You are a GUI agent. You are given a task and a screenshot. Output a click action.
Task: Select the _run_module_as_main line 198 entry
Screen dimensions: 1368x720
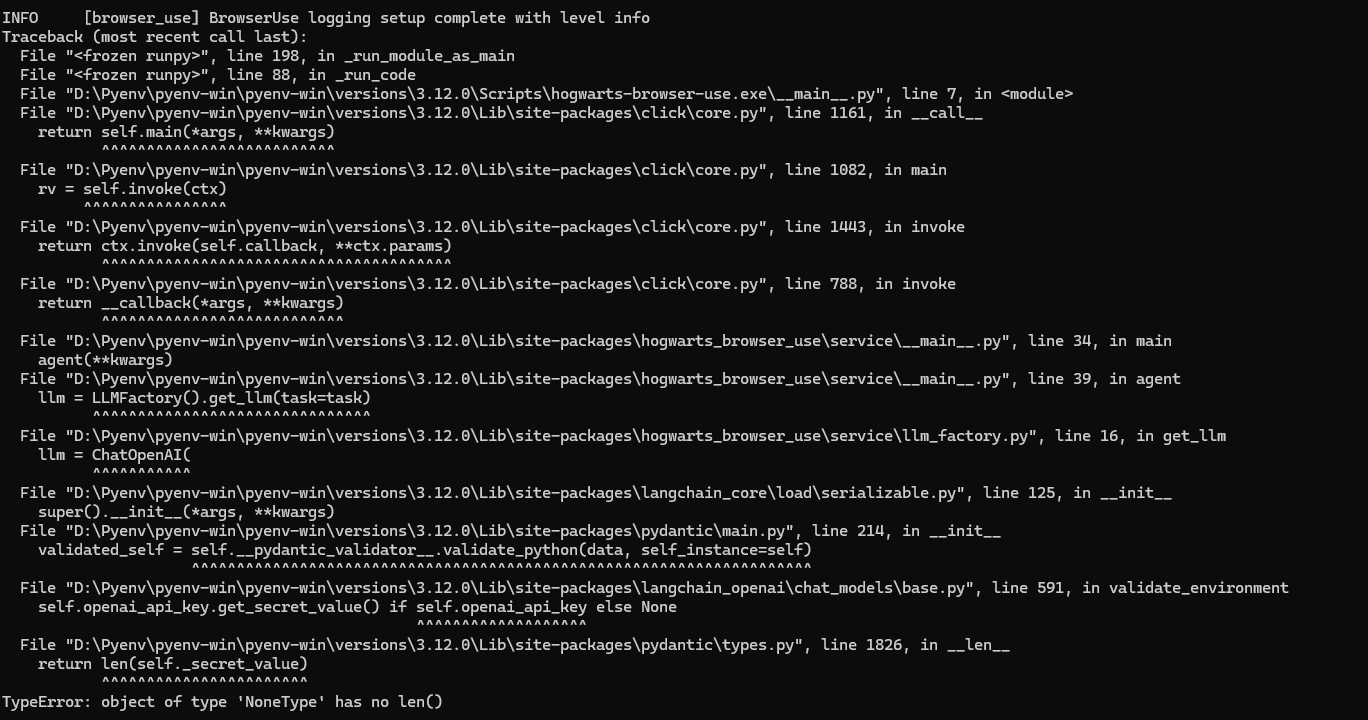point(267,56)
